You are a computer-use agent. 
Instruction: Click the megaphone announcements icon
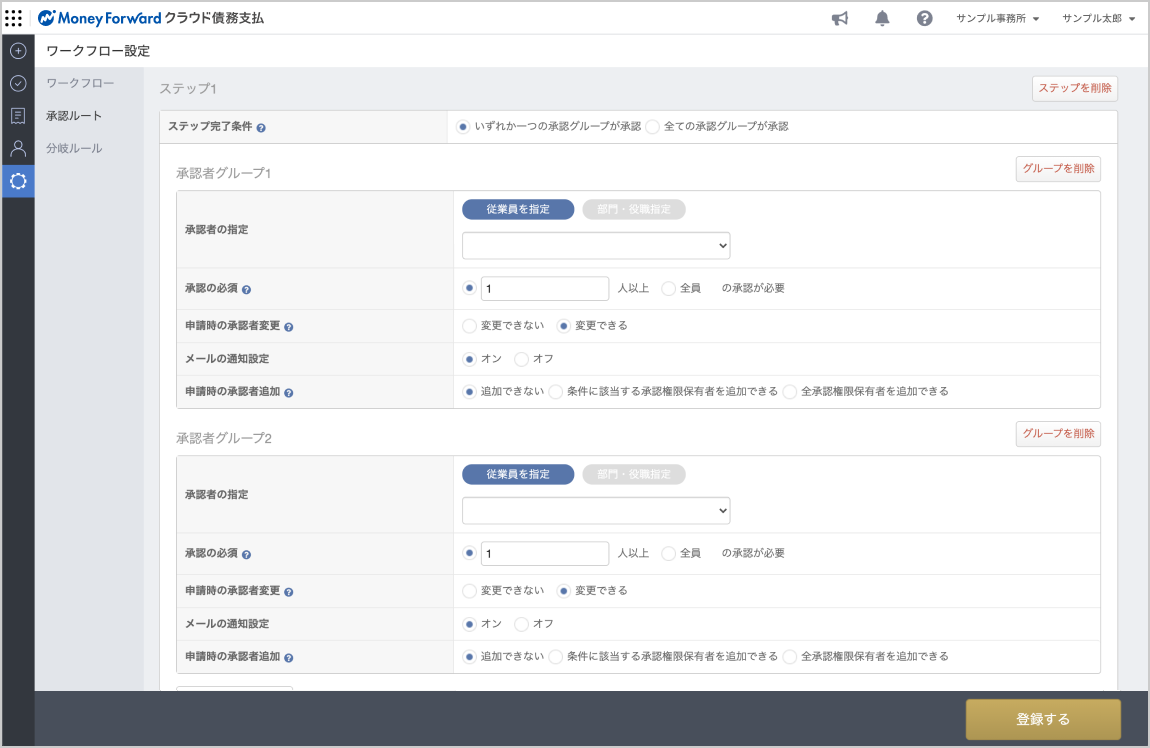840,18
